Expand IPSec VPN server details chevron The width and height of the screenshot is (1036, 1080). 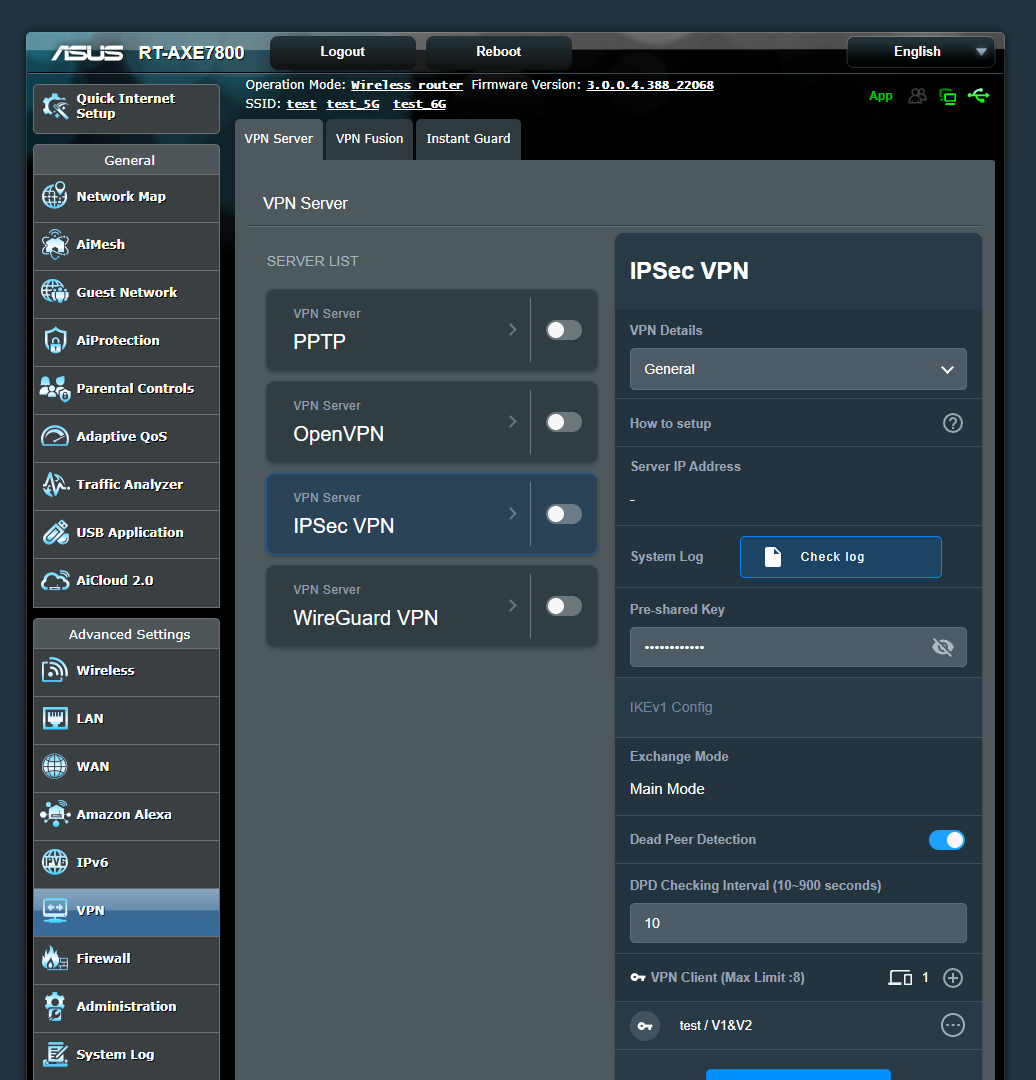(512, 514)
